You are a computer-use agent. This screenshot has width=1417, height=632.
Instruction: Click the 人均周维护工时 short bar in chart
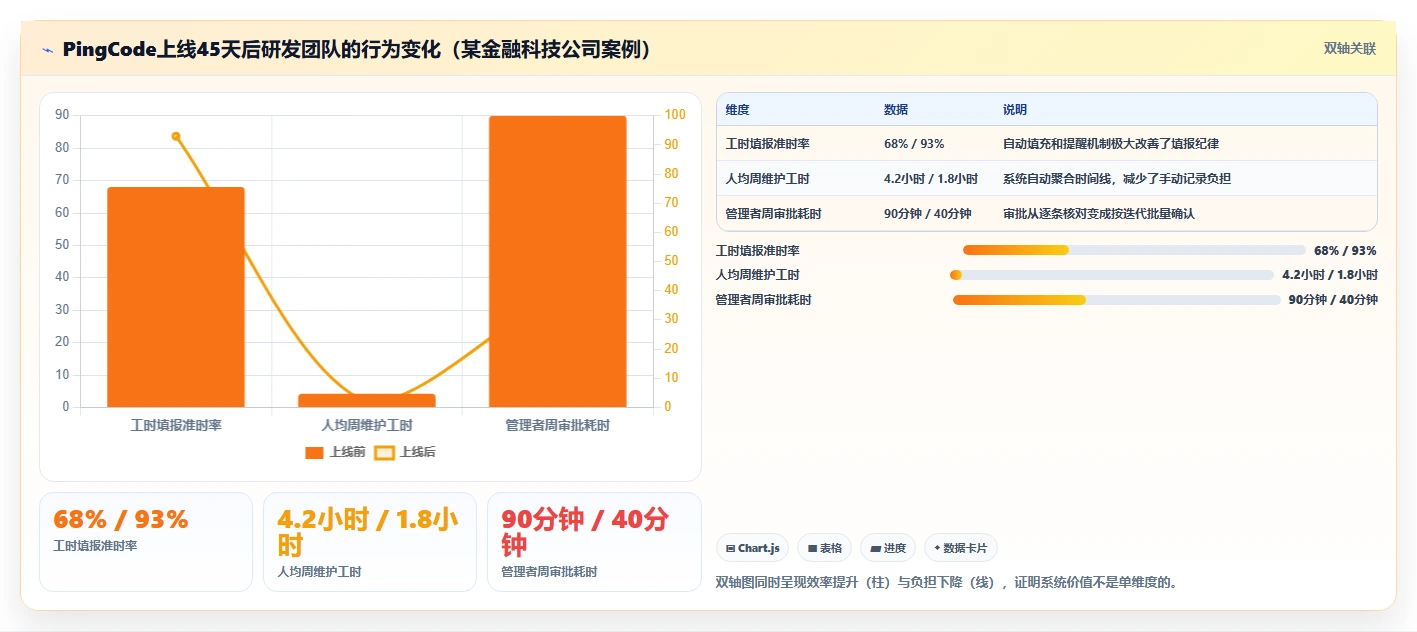coord(367,400)
